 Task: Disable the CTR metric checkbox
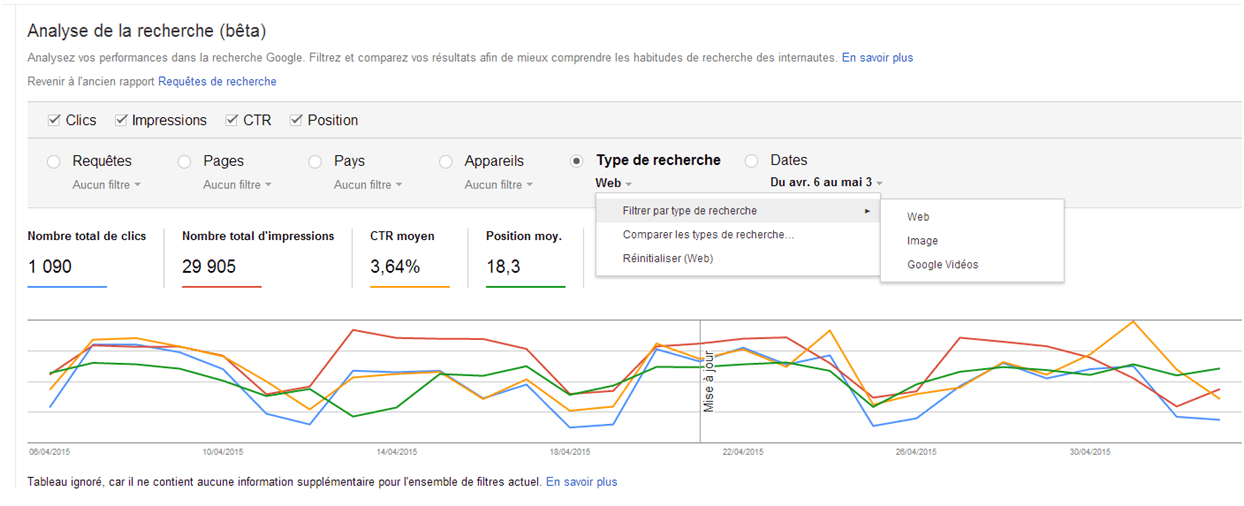[233, 120]
